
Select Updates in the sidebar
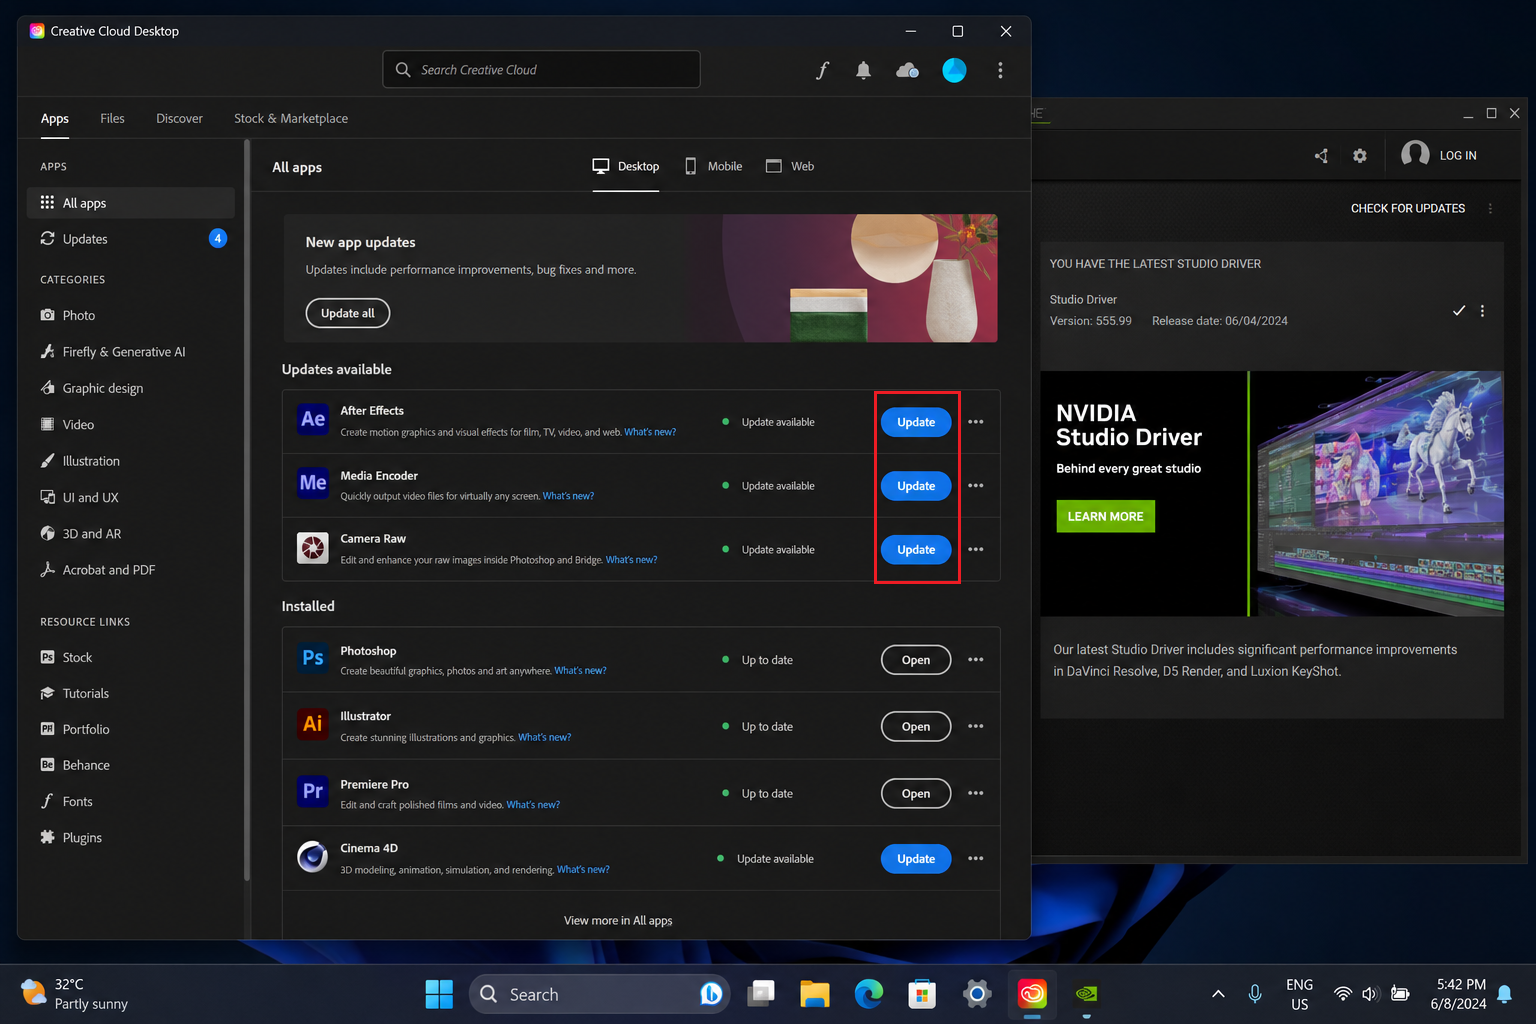point(131,239)
